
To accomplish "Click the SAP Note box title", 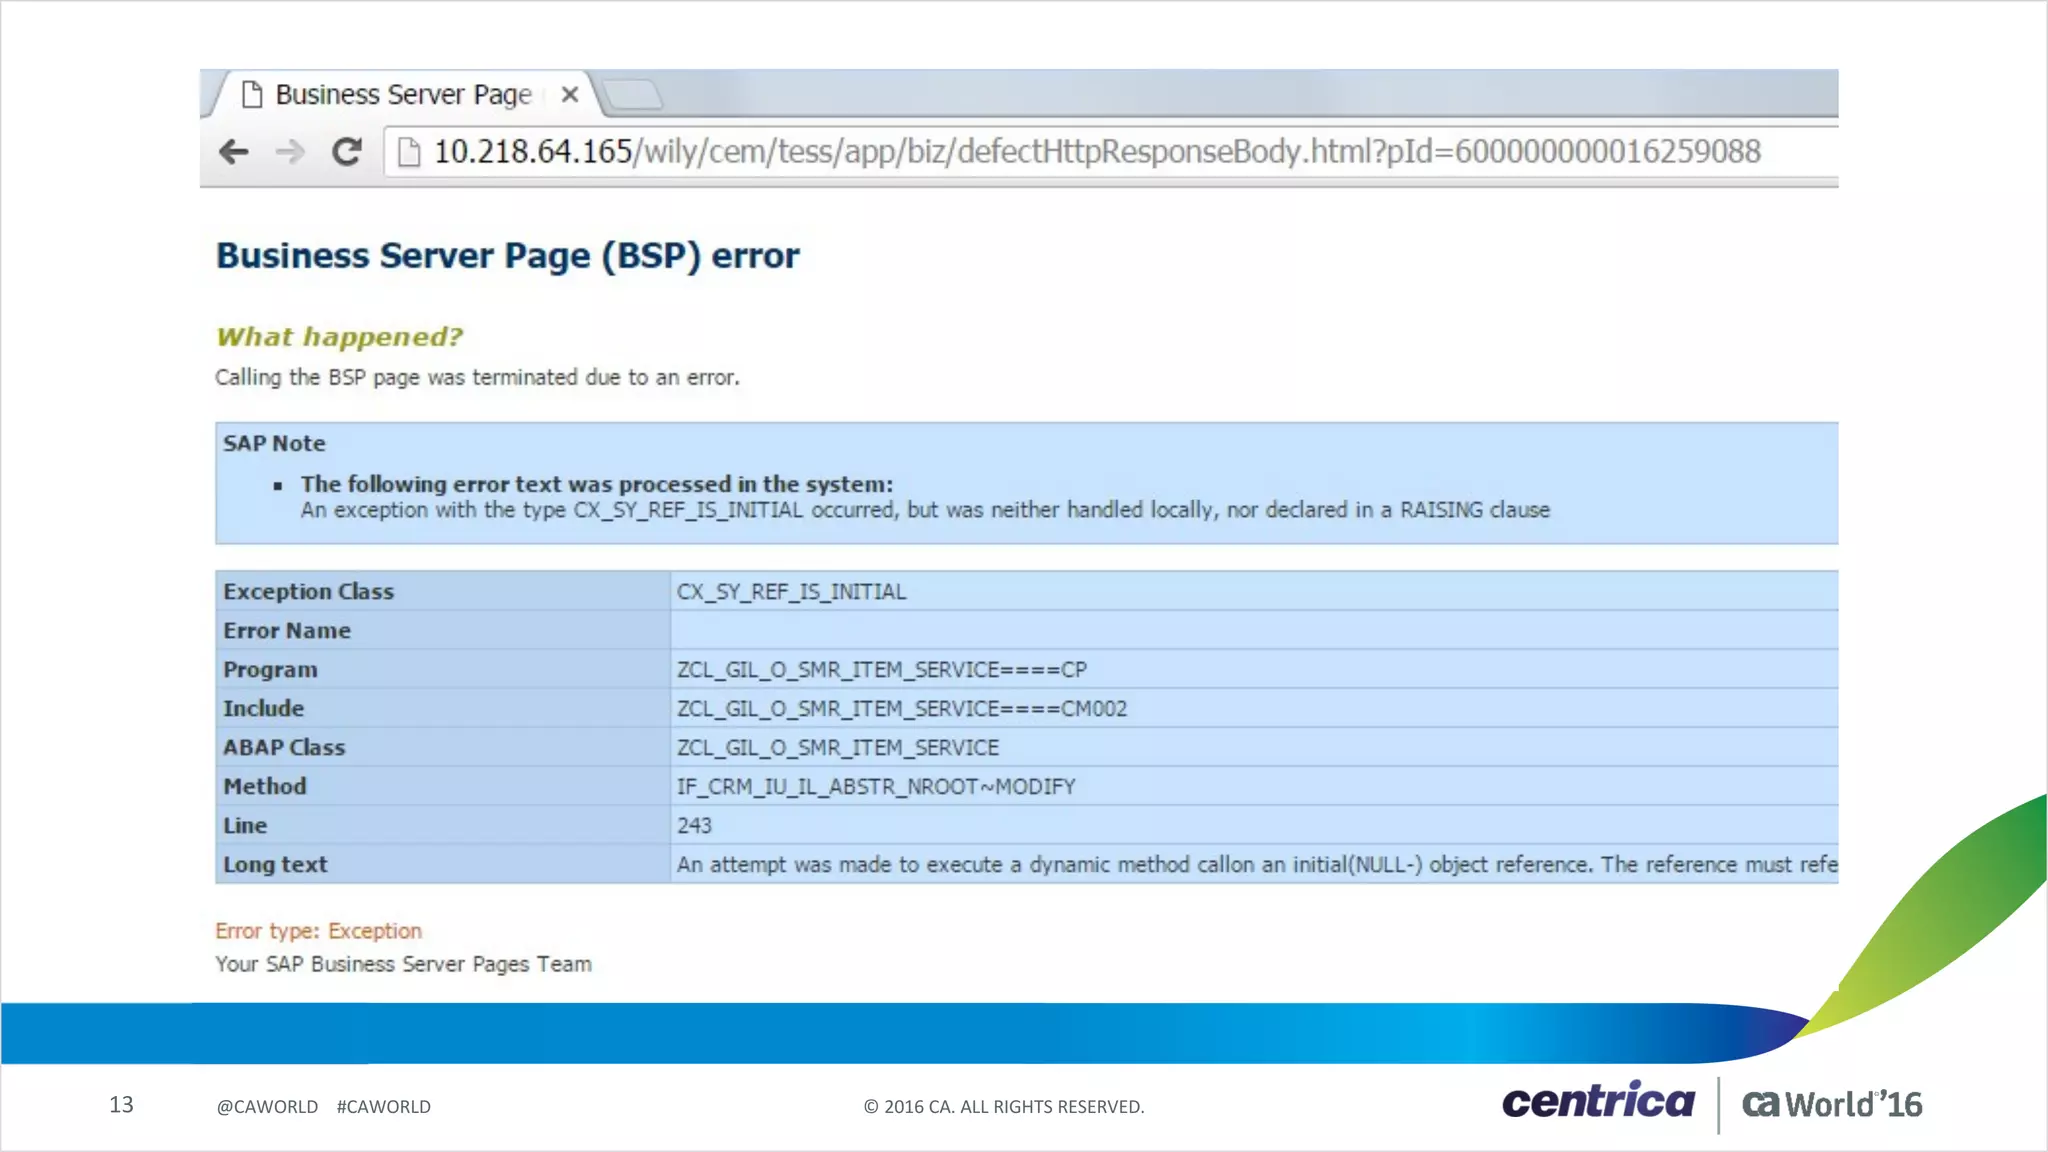I will pyautogui.click(x=274, y=443).
